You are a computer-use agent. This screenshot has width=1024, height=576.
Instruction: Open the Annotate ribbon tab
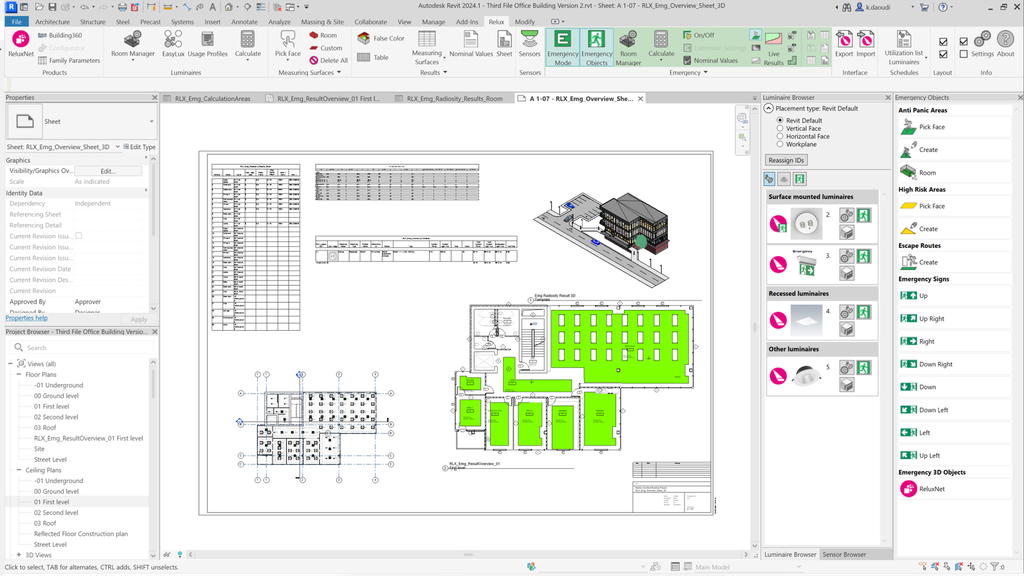244,22
